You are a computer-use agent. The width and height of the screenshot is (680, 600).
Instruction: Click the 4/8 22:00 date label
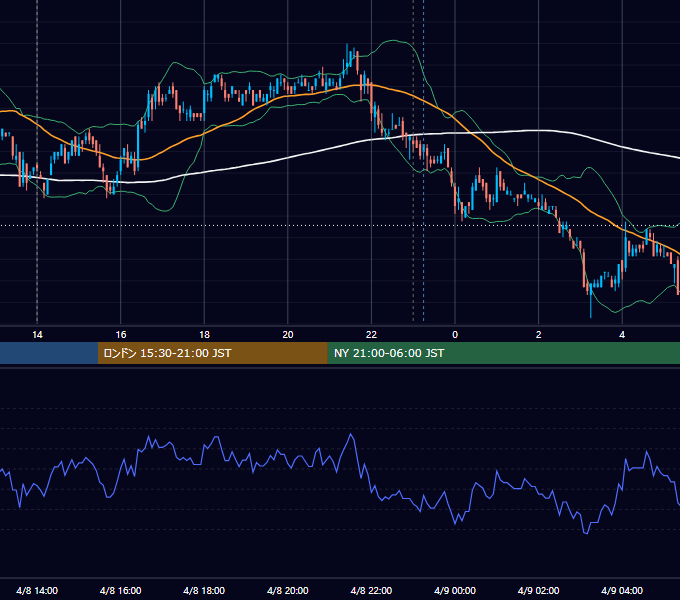click(371, 591)
